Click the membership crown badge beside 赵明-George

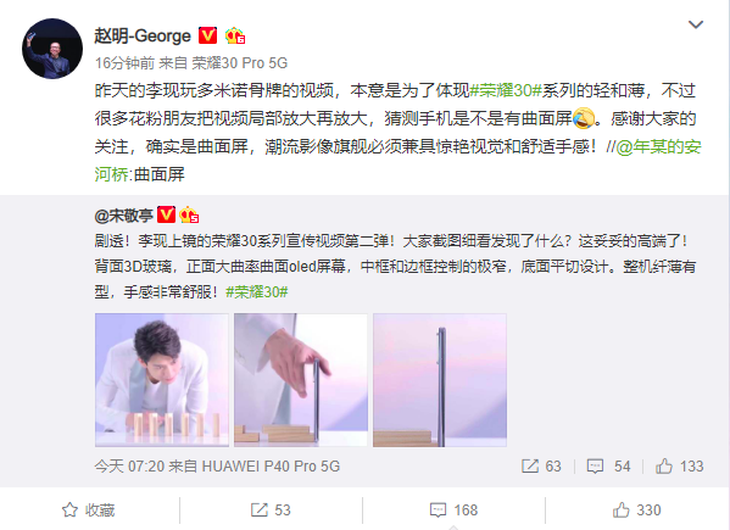[235, 36]
